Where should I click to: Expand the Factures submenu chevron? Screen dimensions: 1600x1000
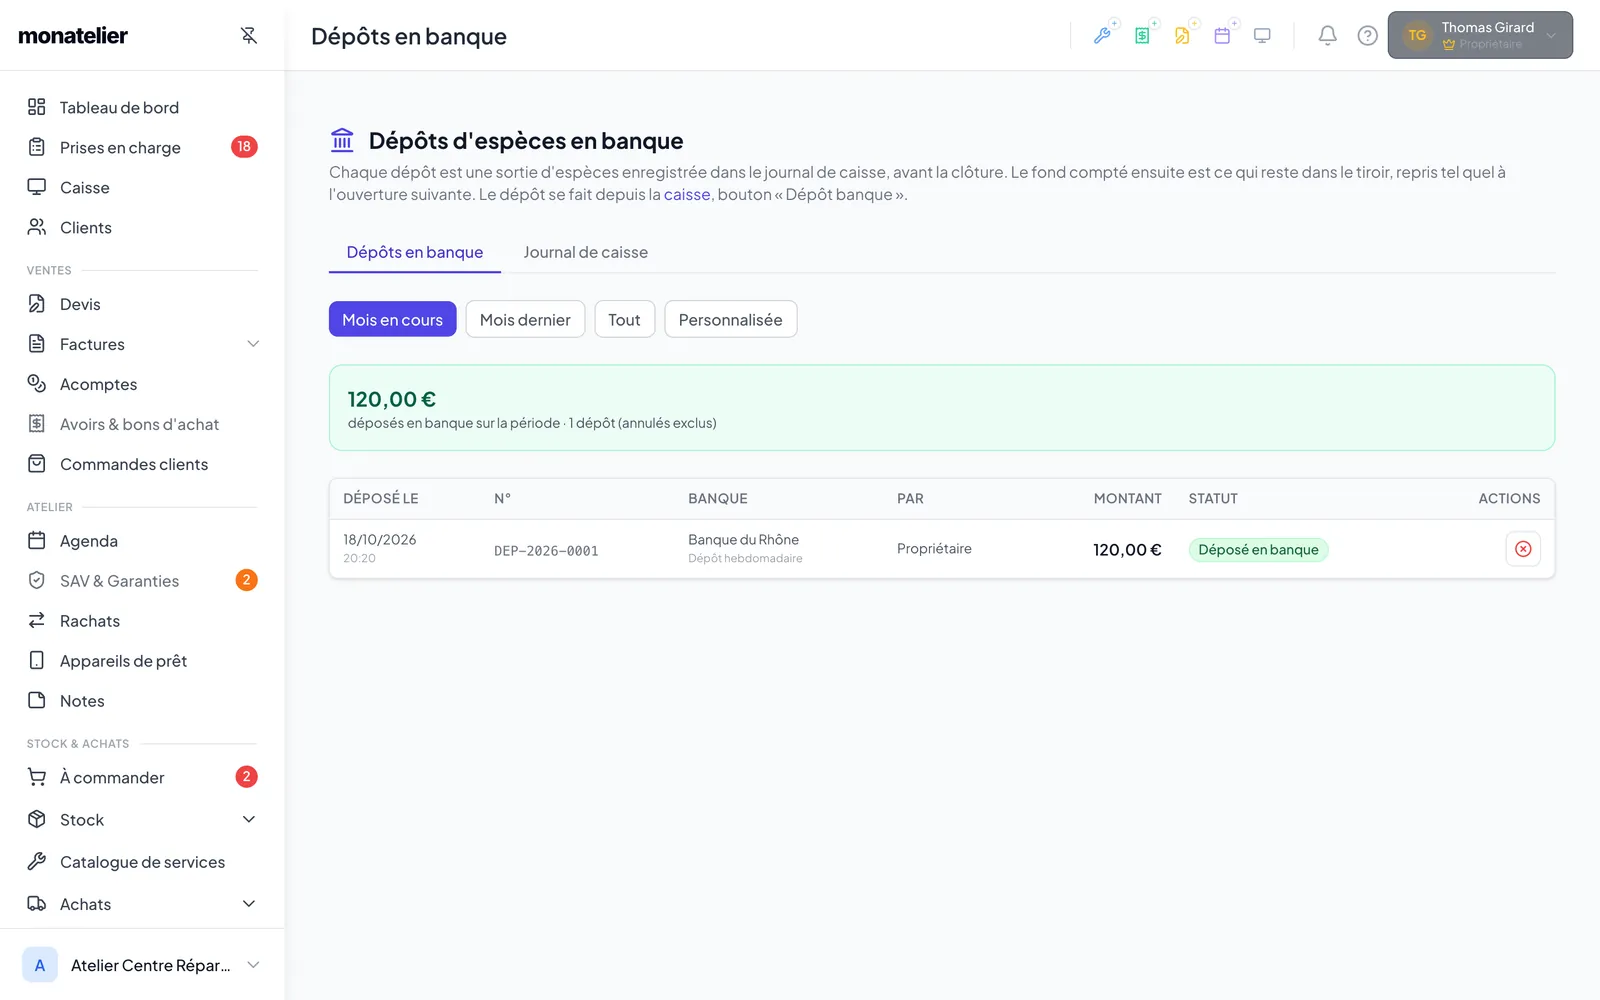[x=253, y=344]
